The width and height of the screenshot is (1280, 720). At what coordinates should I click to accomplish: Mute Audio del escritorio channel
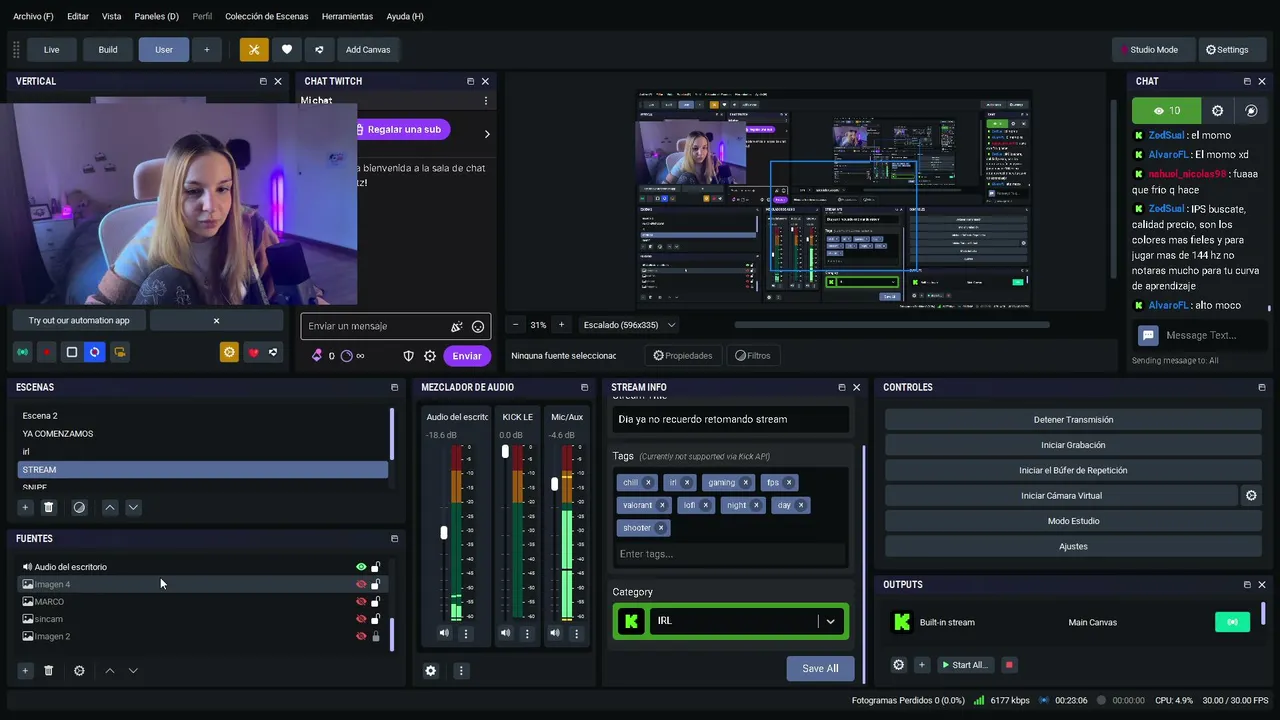[x=444, y=633]
